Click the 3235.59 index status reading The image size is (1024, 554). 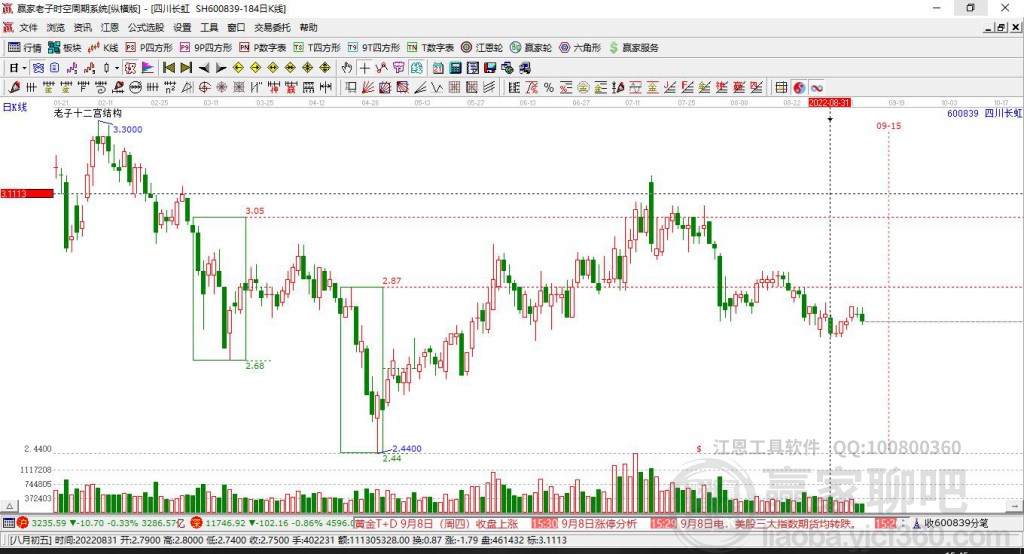[49, 523]
